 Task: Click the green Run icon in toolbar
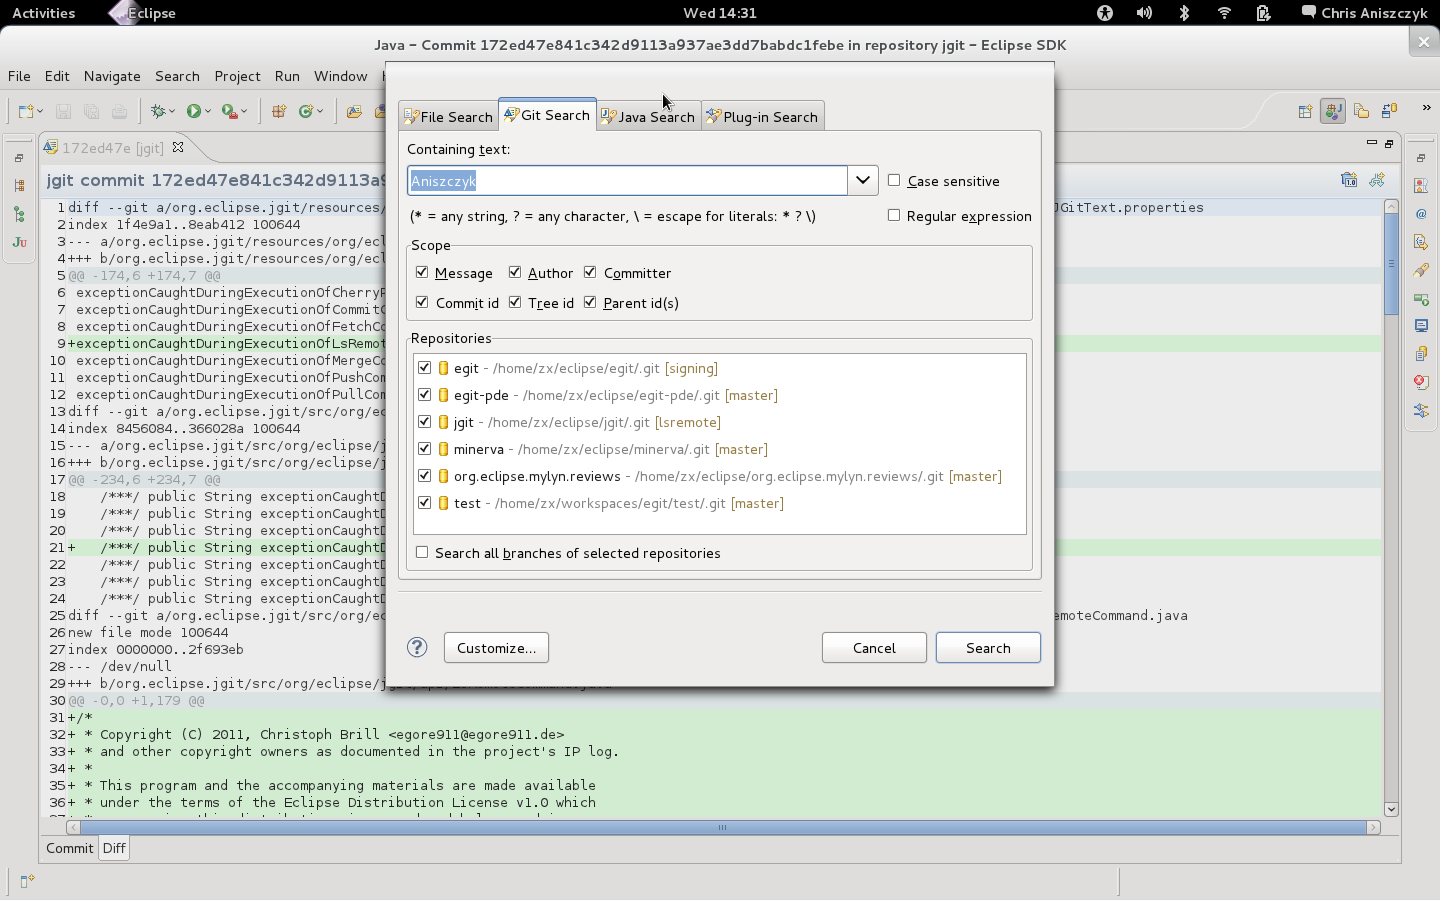193,111
